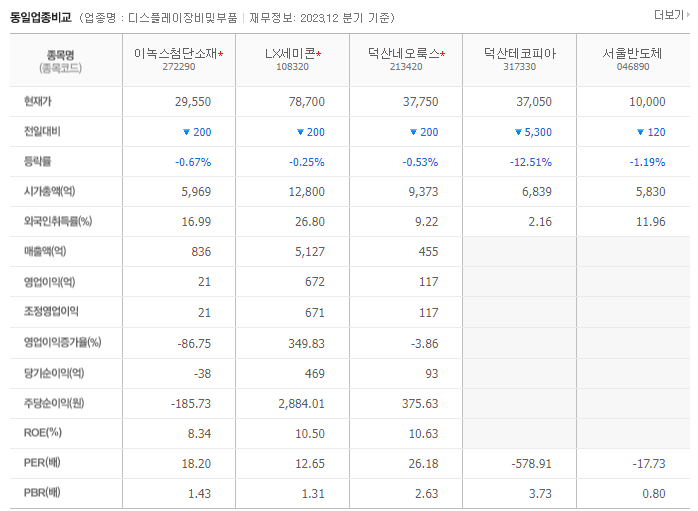
Task: Click the -0.25% change rate
Action: coord(307,162)
